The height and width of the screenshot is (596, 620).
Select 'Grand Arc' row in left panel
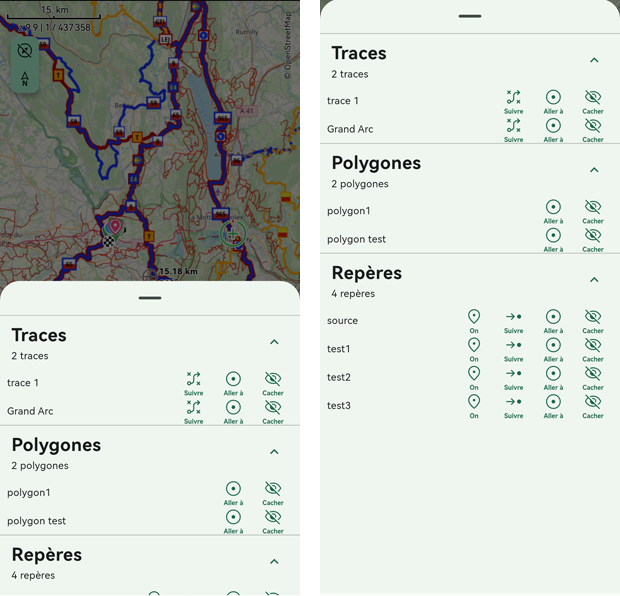150,411
